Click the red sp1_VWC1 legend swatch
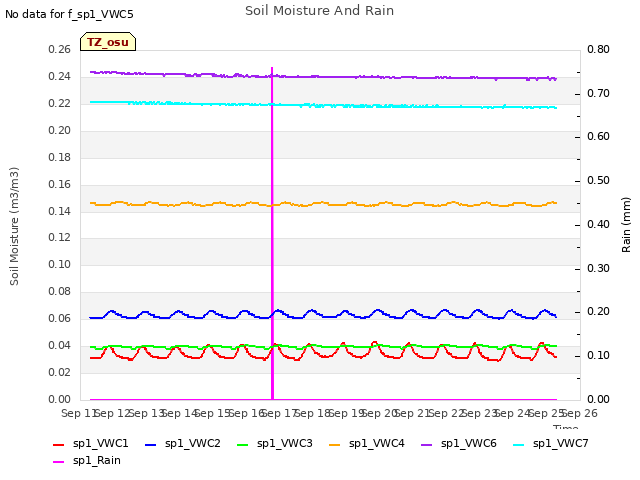 59,444
